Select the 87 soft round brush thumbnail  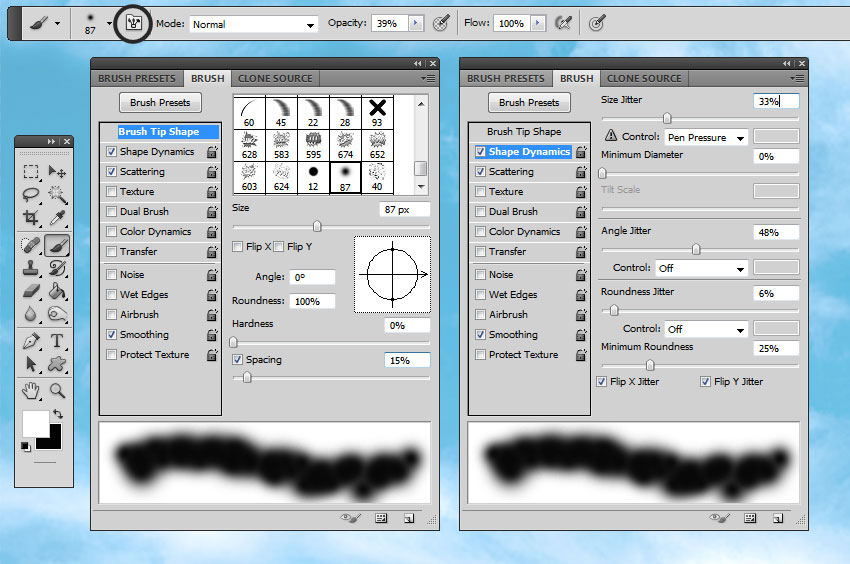coord(345,177)
